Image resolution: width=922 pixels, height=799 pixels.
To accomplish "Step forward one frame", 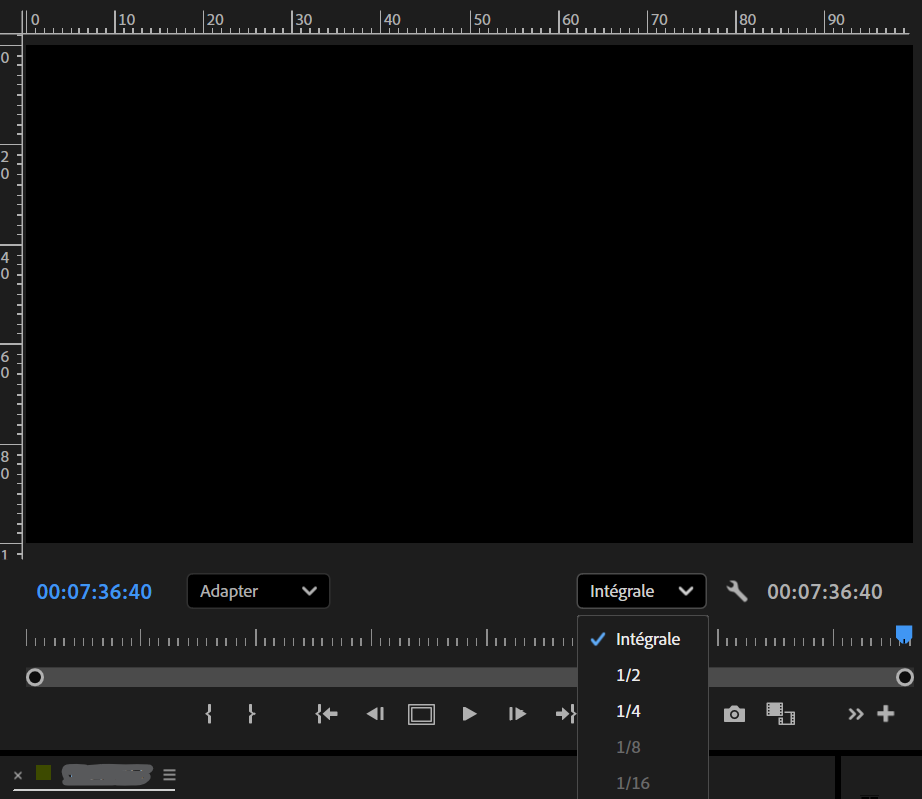I will pyautogui.click(x=517, y=714).
